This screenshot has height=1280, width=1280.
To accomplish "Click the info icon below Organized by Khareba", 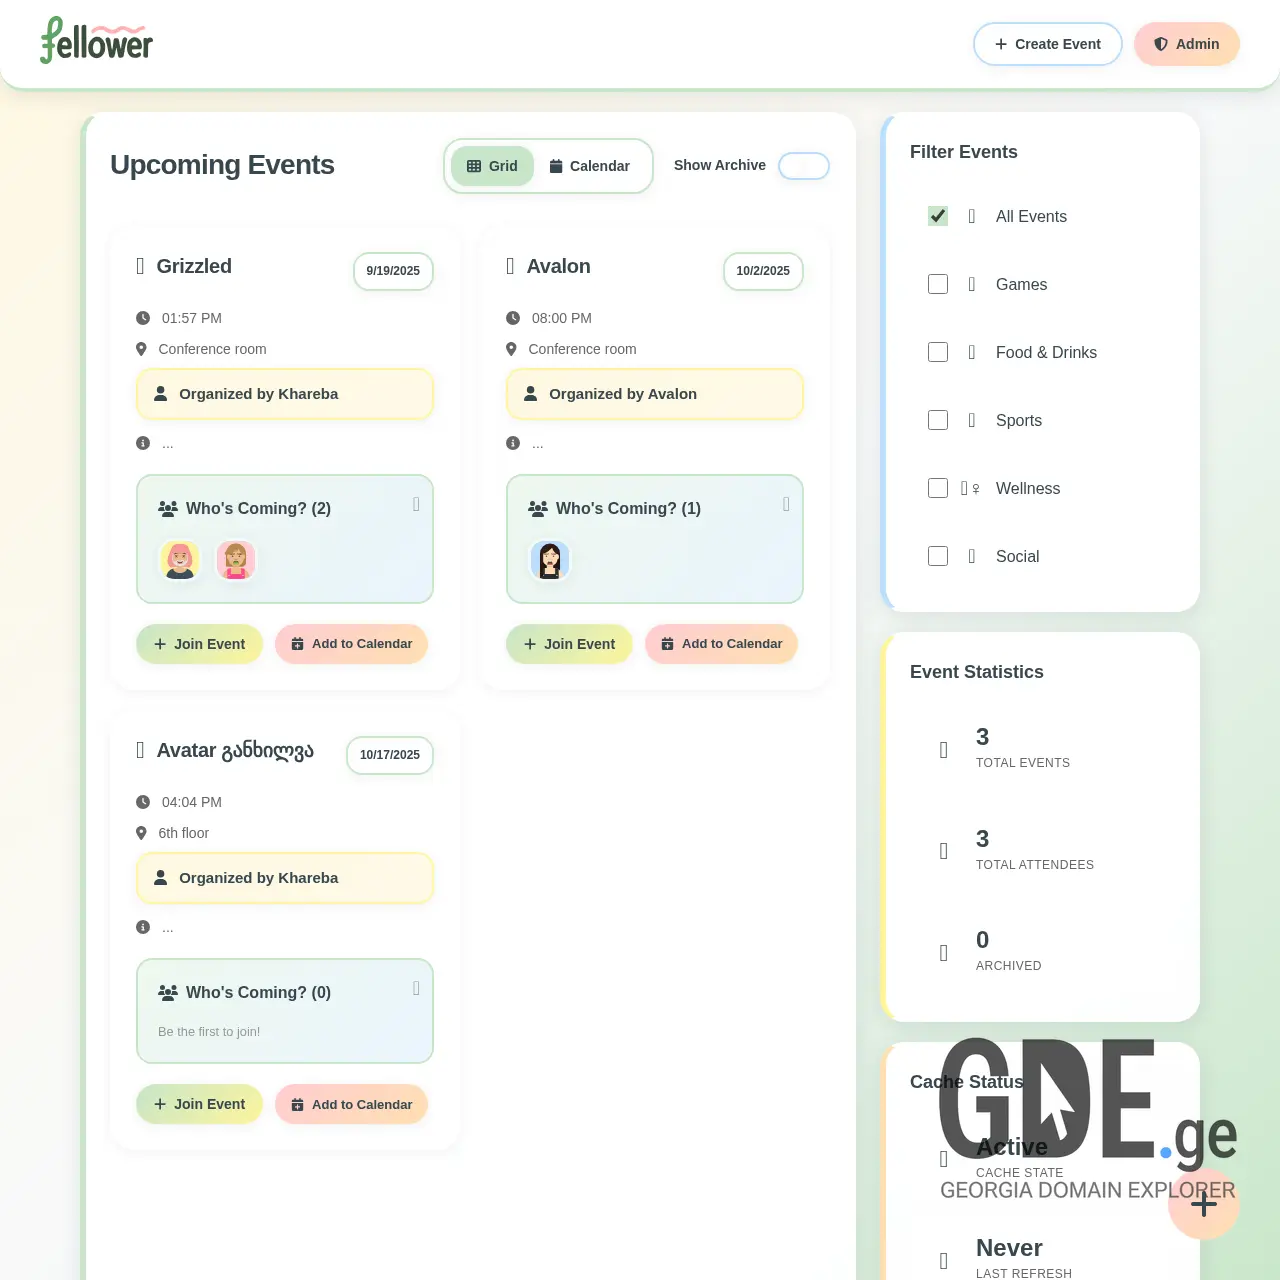I will pos(143,443).
